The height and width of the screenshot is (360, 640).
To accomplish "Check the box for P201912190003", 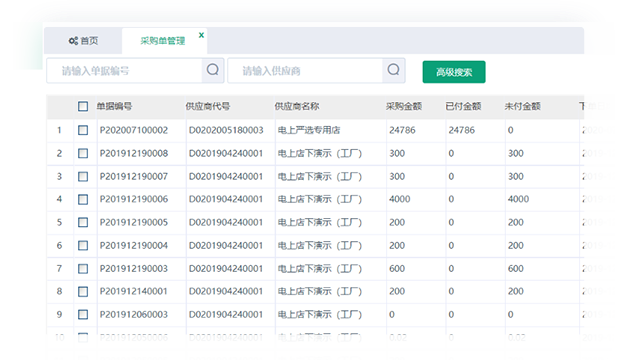I will point(83,269).
